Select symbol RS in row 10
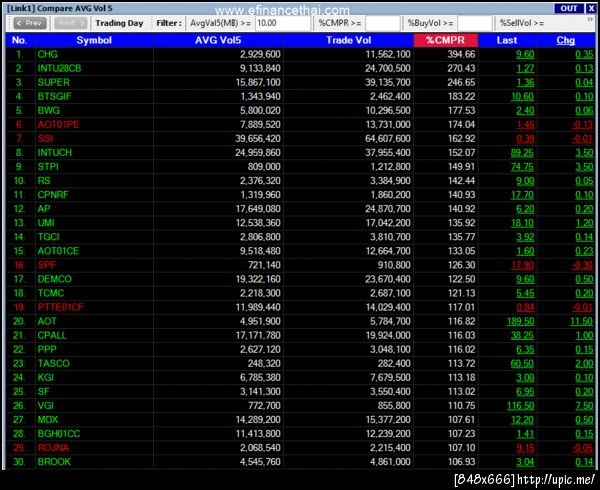This screenshot has height=490, width=600. pyautogui.click(x=44, y=181)
